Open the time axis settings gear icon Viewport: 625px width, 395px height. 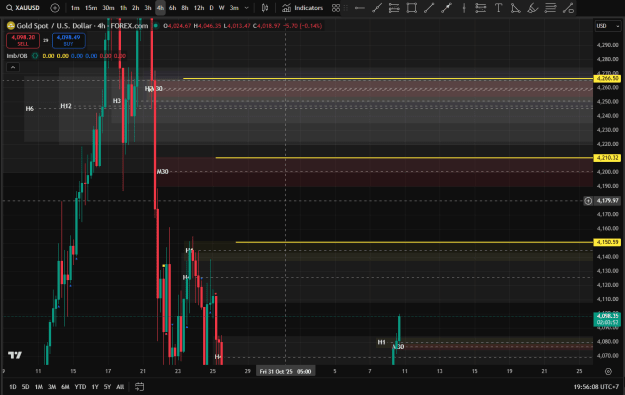[608, 371]
